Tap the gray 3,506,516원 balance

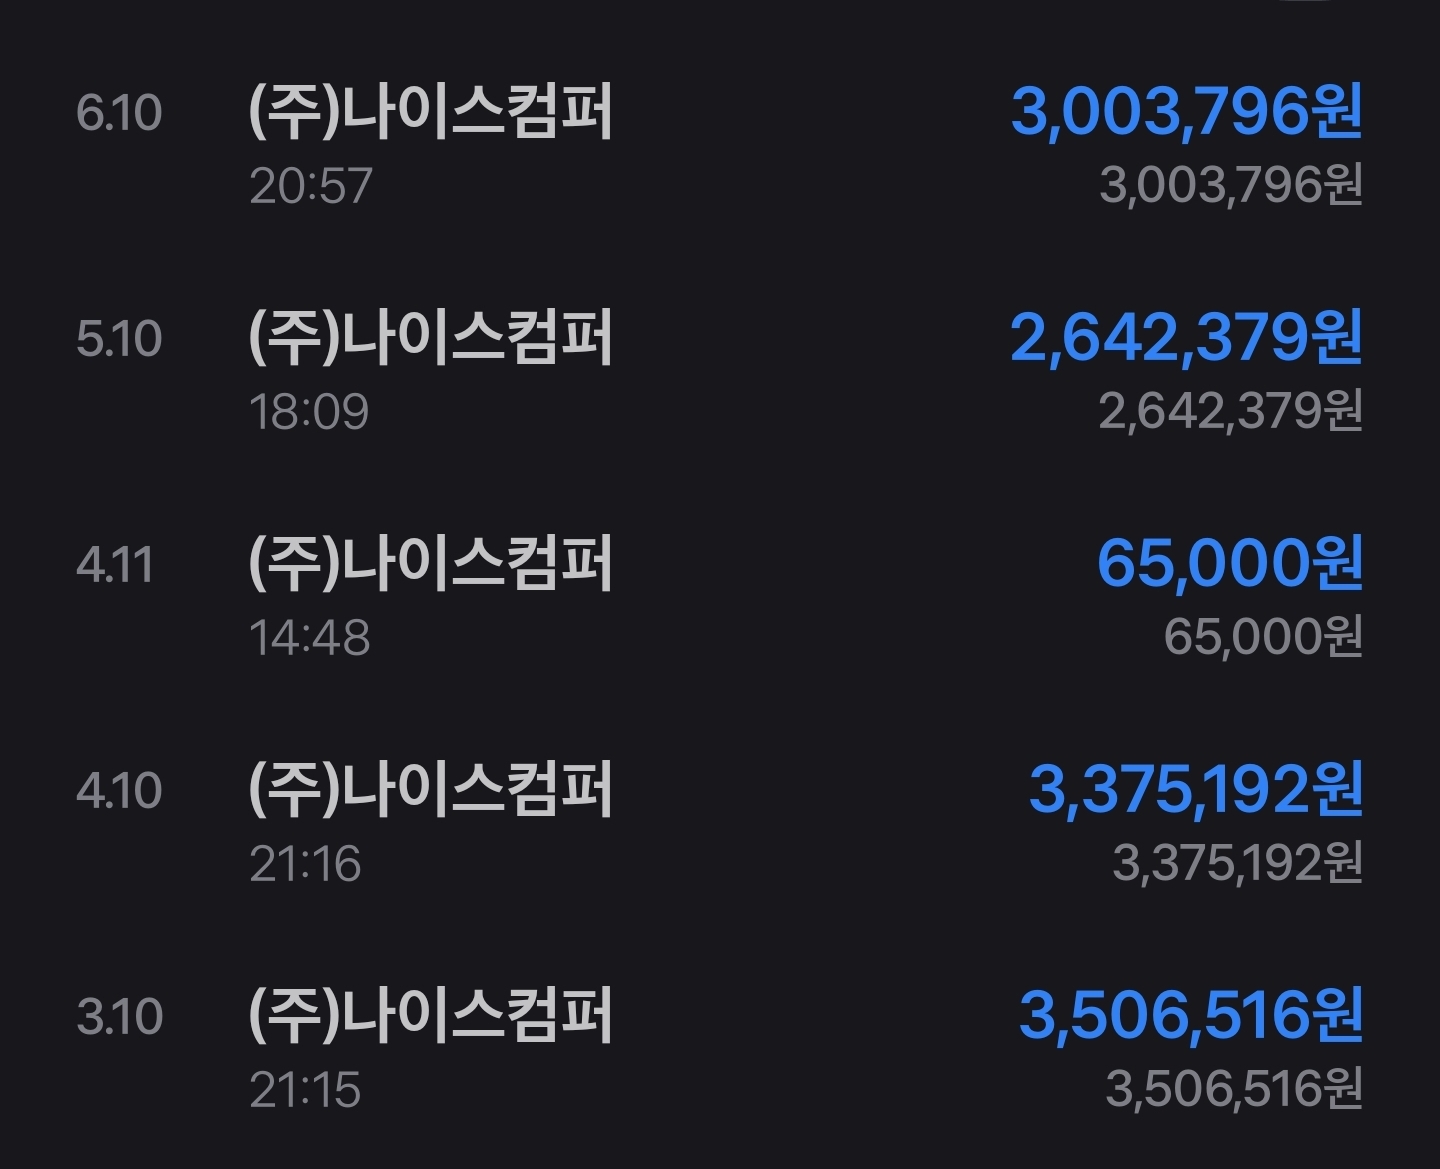pos(1235,1089)
